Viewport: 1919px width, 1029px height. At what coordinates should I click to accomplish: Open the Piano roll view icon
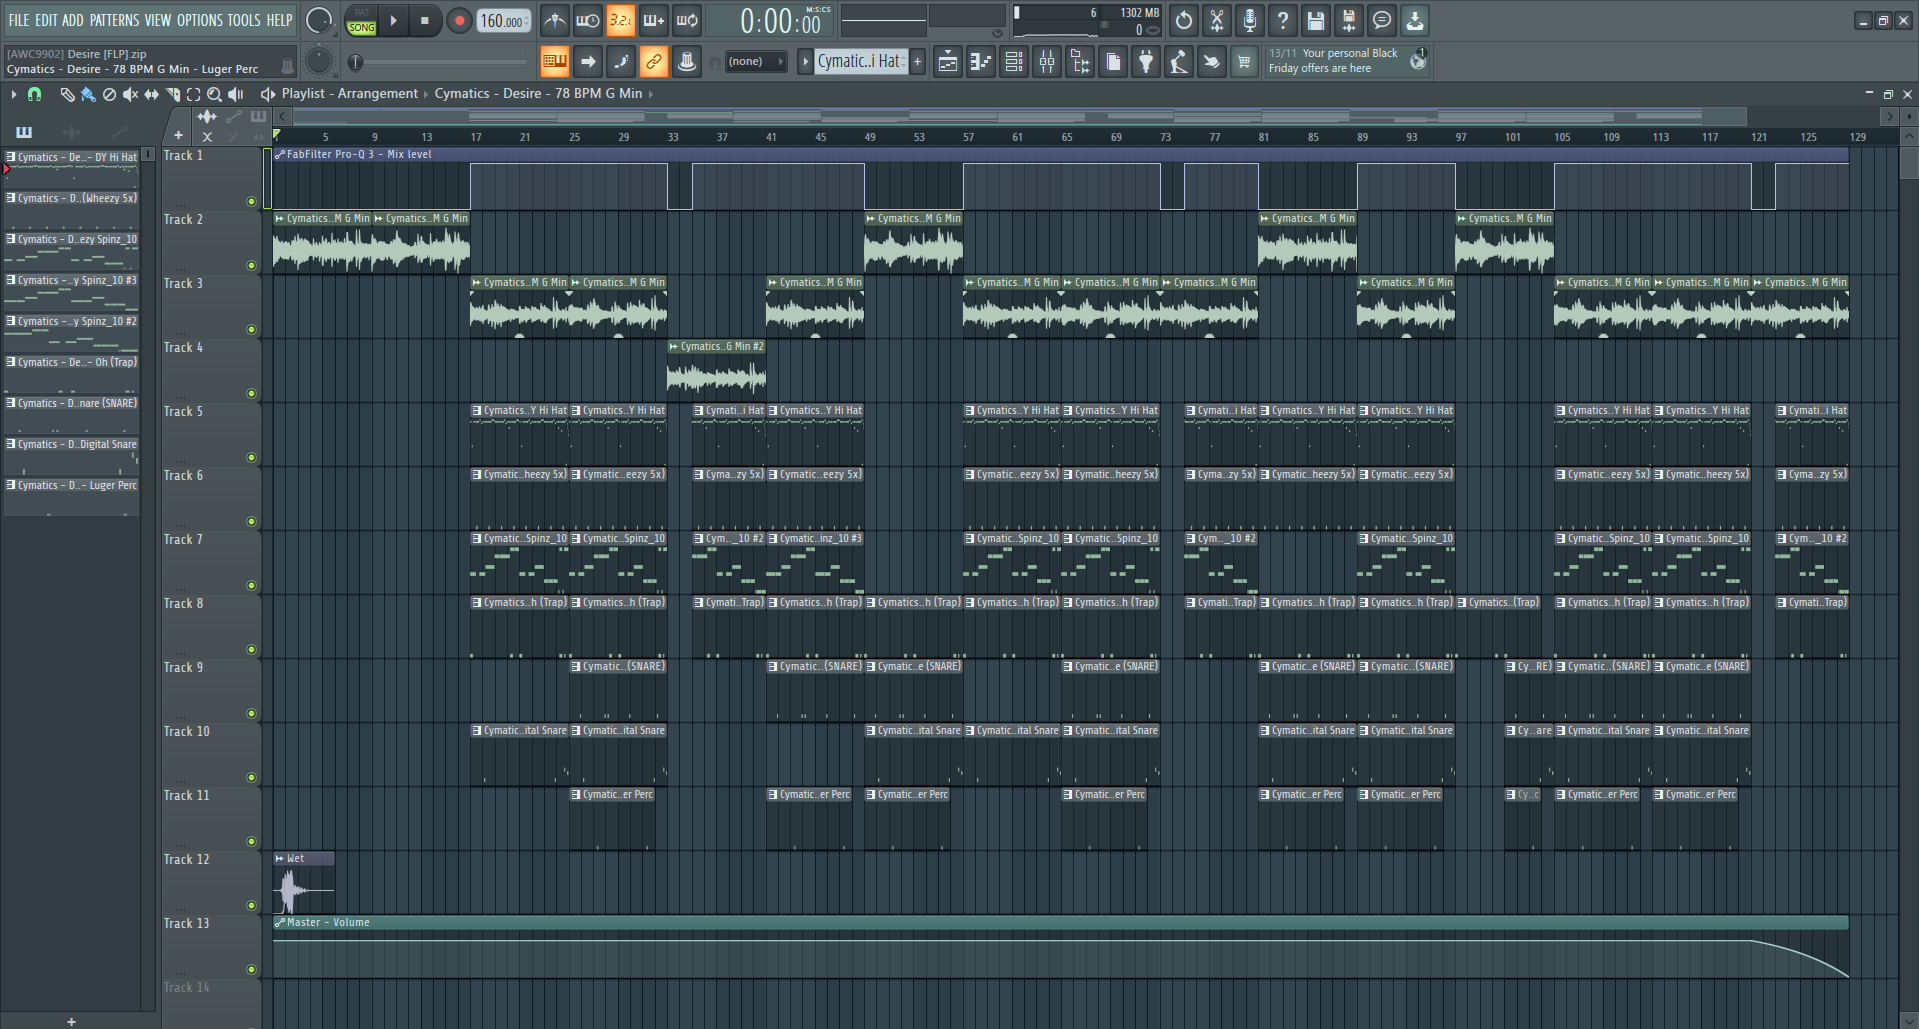coord(980,62)
